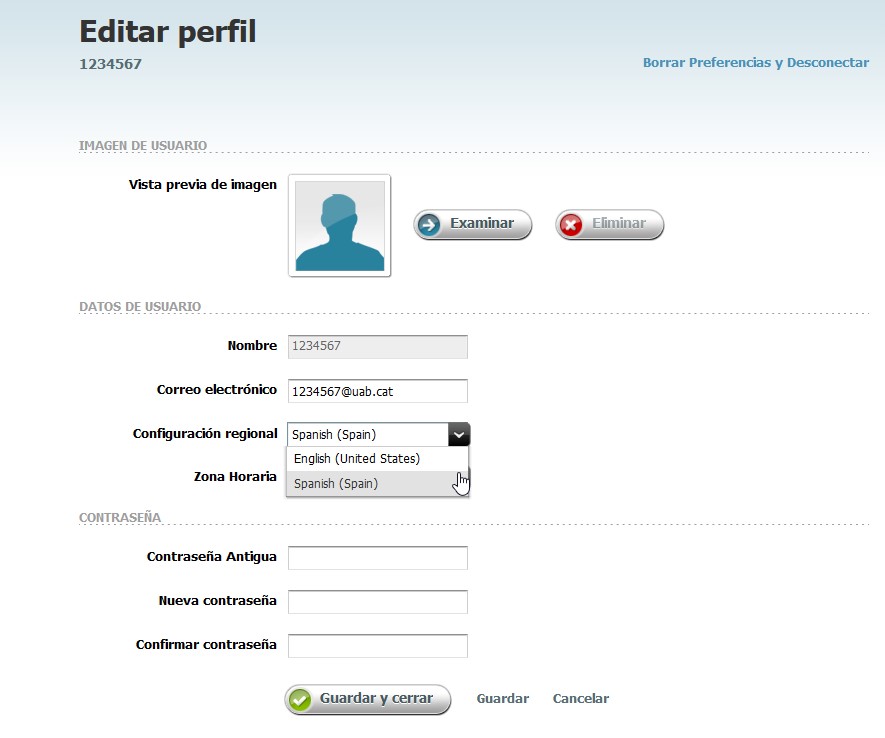Click the blue arrow icon on Examinar

pyautogui.click(x=429, y=224)
